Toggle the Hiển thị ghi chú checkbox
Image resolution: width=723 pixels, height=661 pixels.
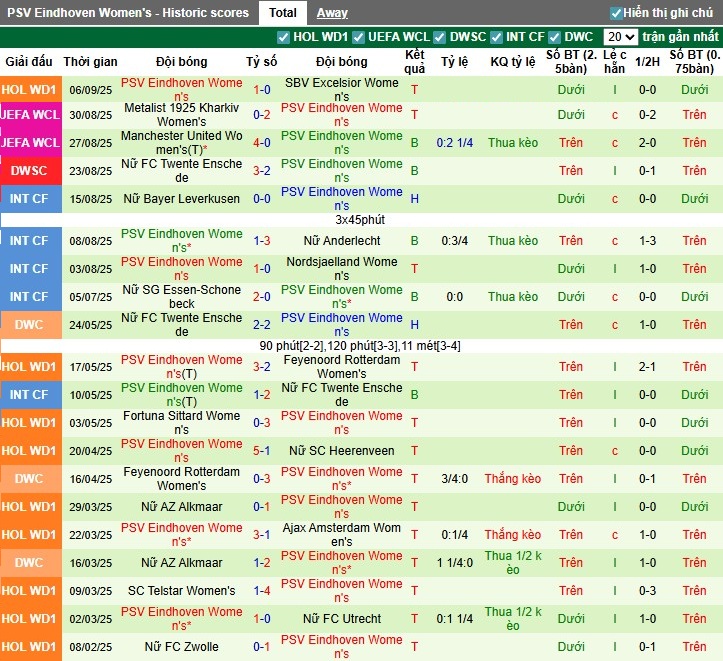pyautogui.click(x=616, y=13)
